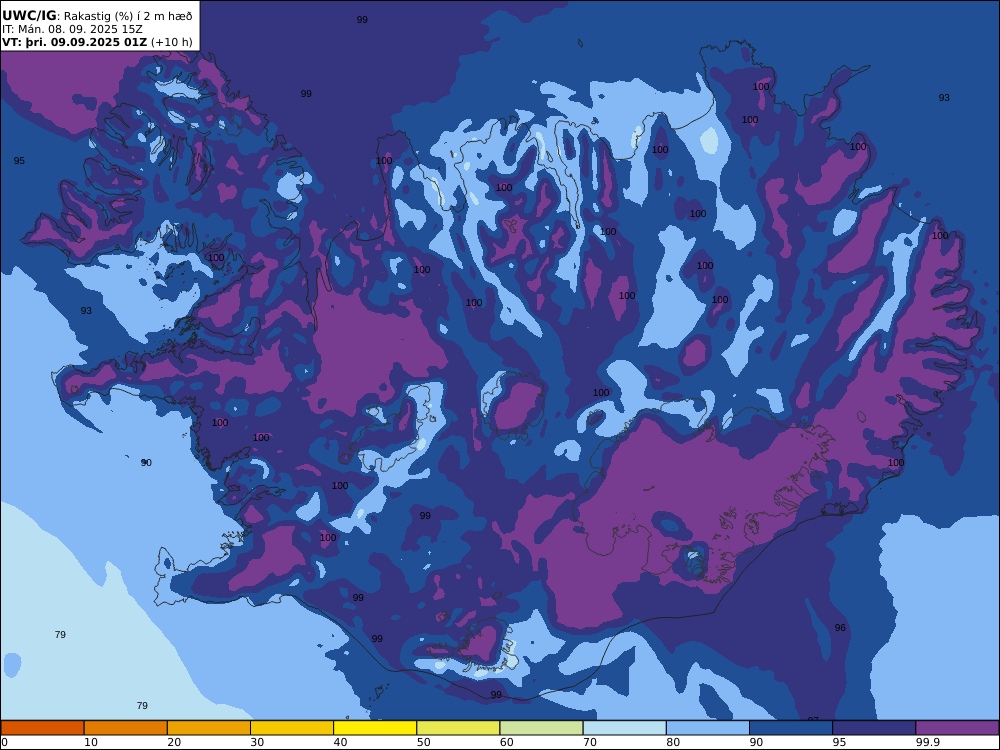The image size is (1000, 750).
Task: Click the legend tick label '50'
Action: click(x=423, y=742)
